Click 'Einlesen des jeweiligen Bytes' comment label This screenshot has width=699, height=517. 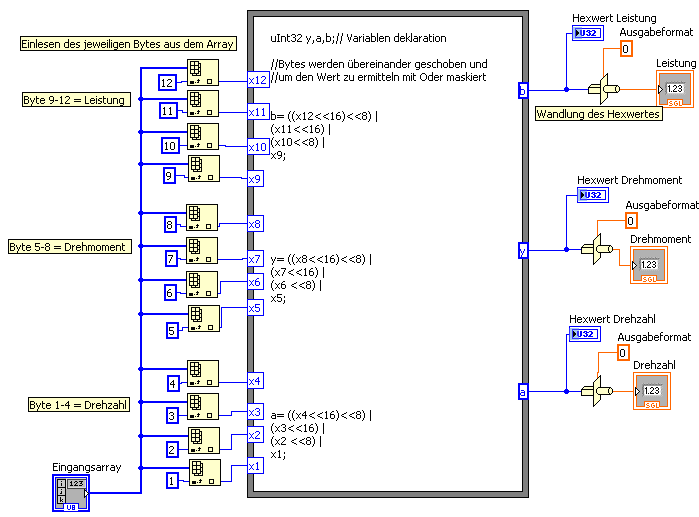click(x=128, y=44)
